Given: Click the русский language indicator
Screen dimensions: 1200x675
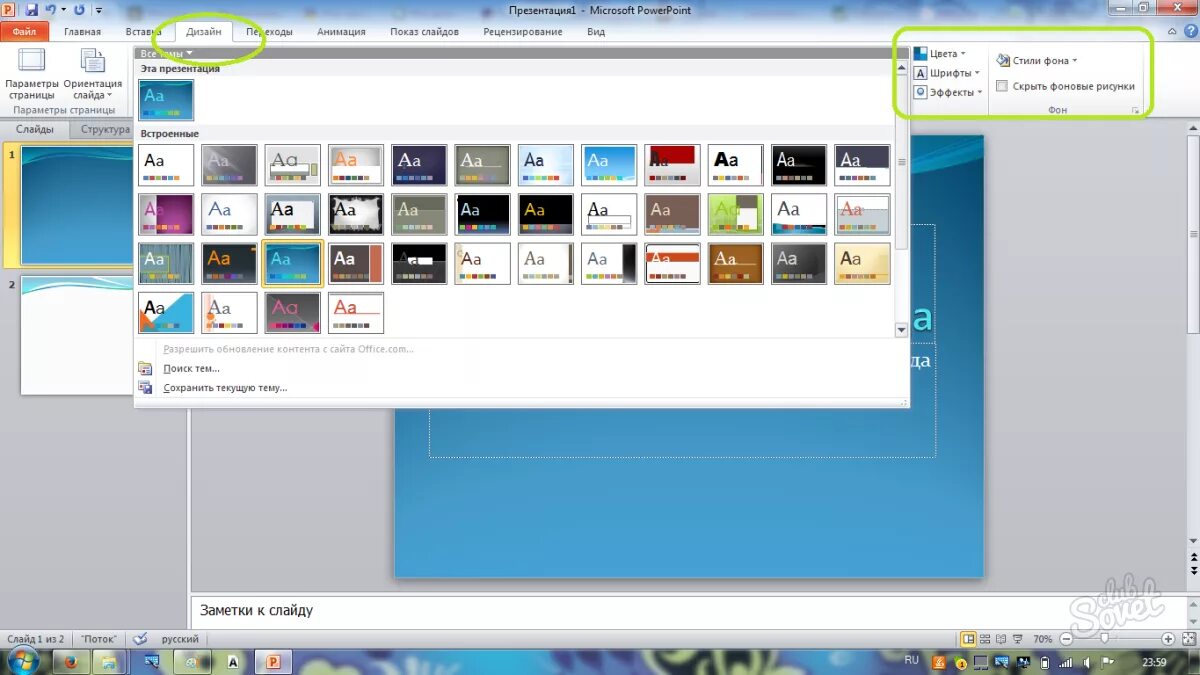Looking at the screenshot, I should (x=180, y=639).
